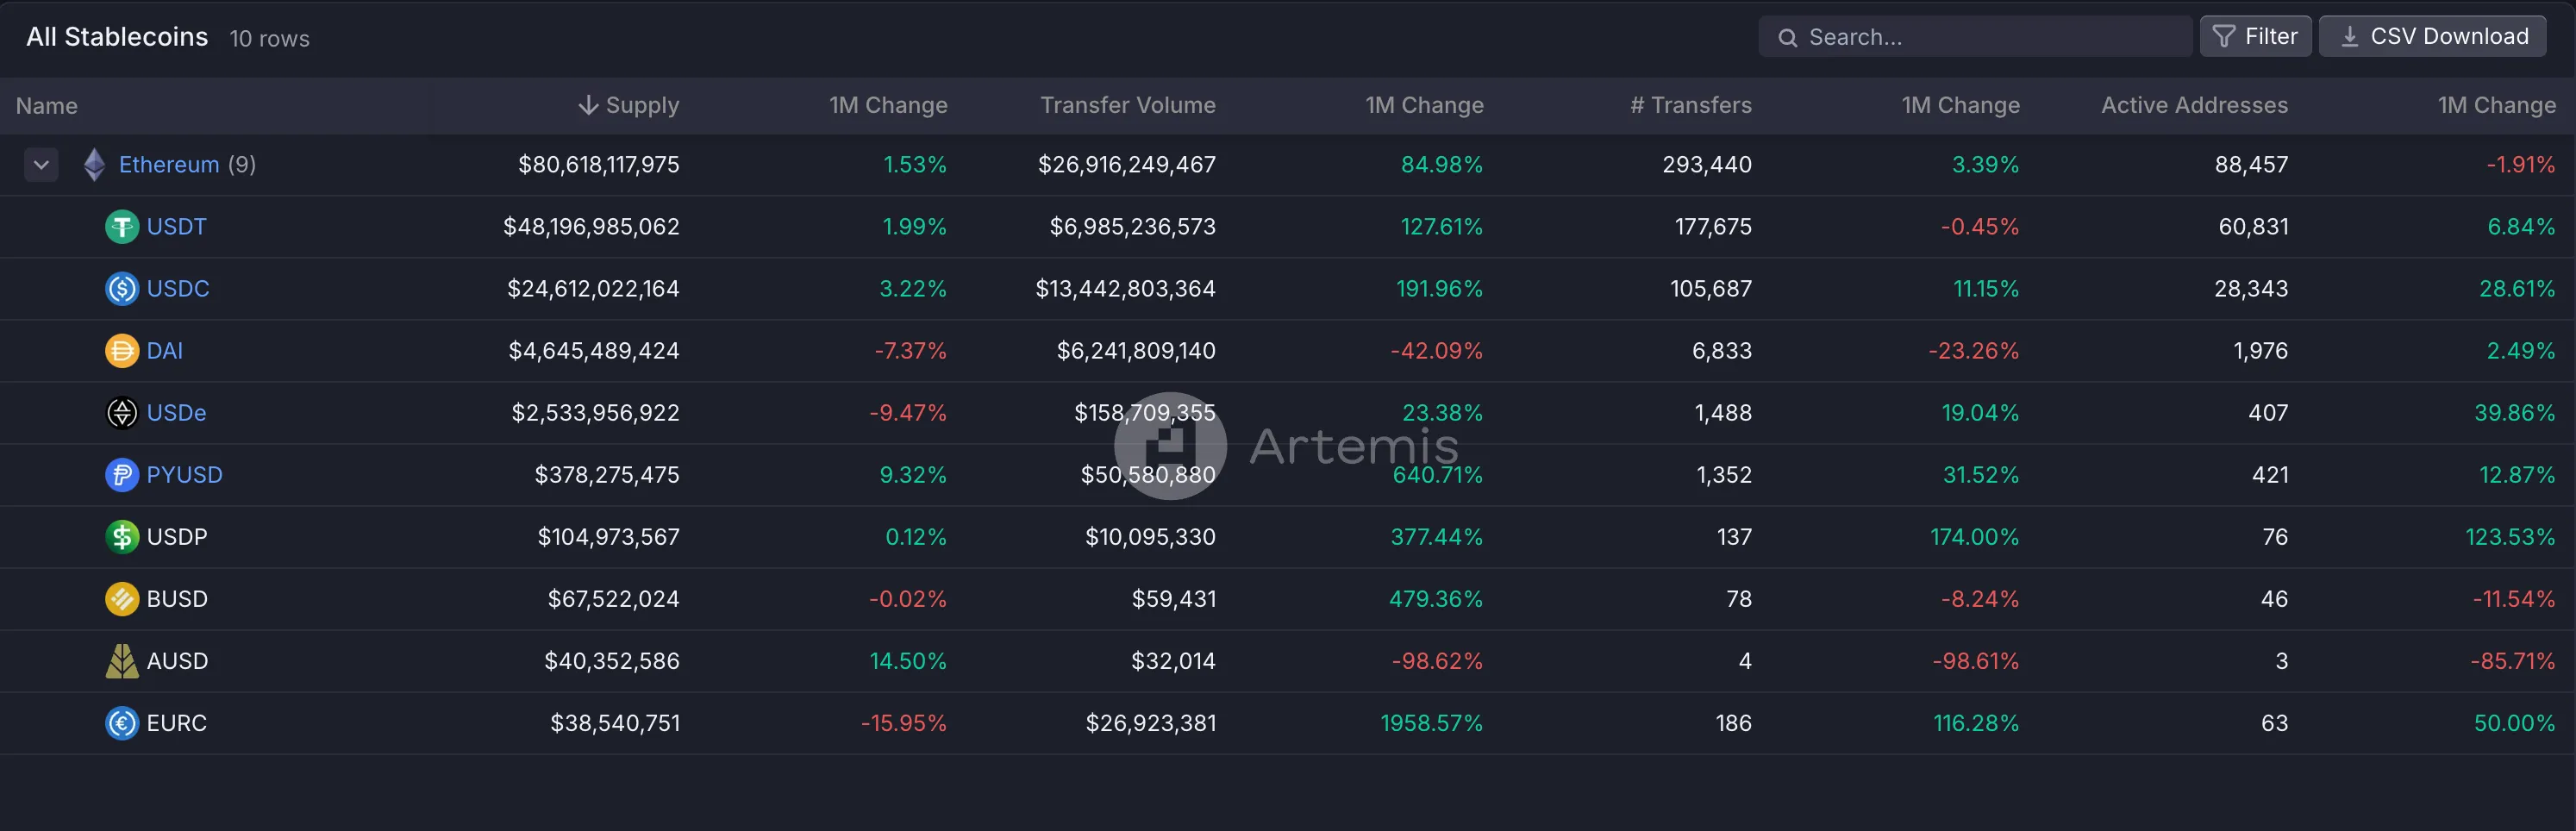The height and width of the screenshot is (831, 2576).
Task: Collapse the Ethereum group chevron
Action: click(41, 164)
